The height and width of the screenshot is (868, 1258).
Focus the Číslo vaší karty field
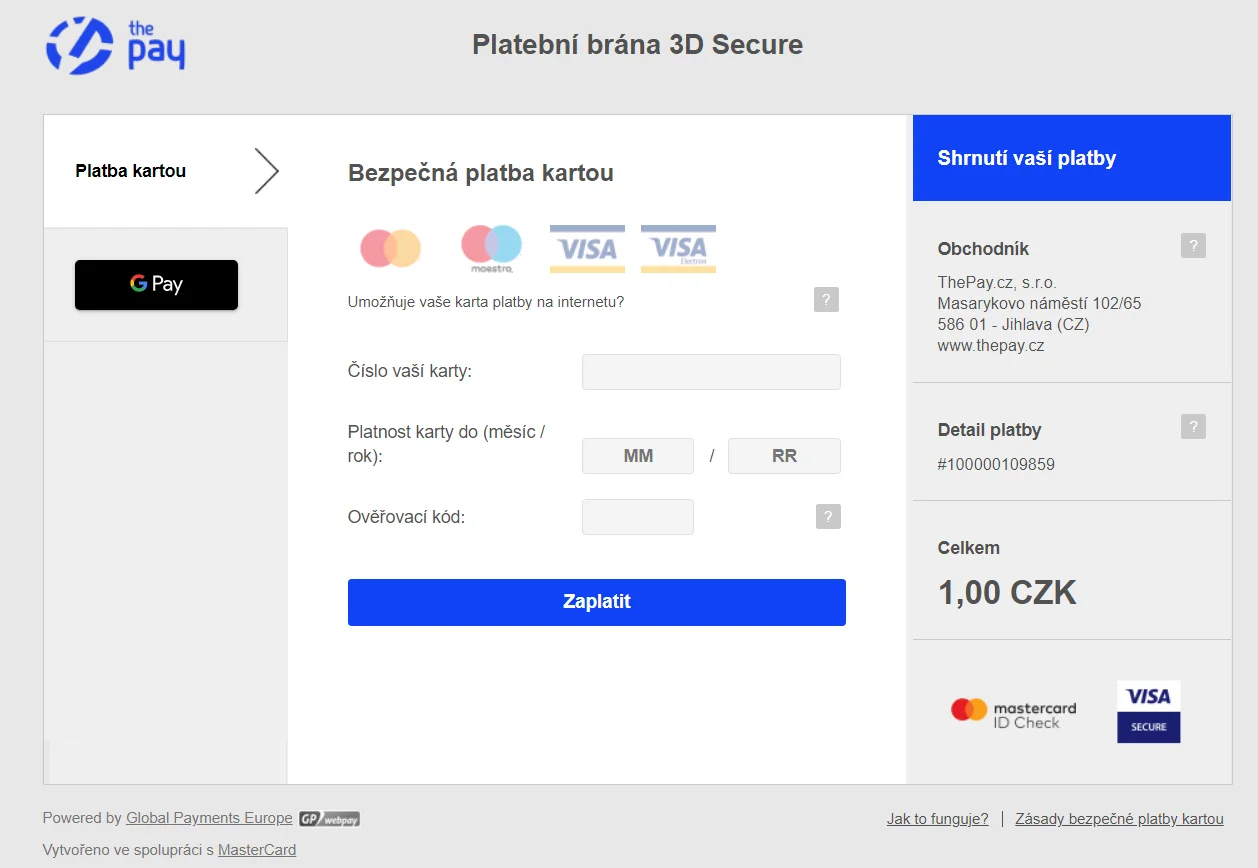tap(711, 372)
